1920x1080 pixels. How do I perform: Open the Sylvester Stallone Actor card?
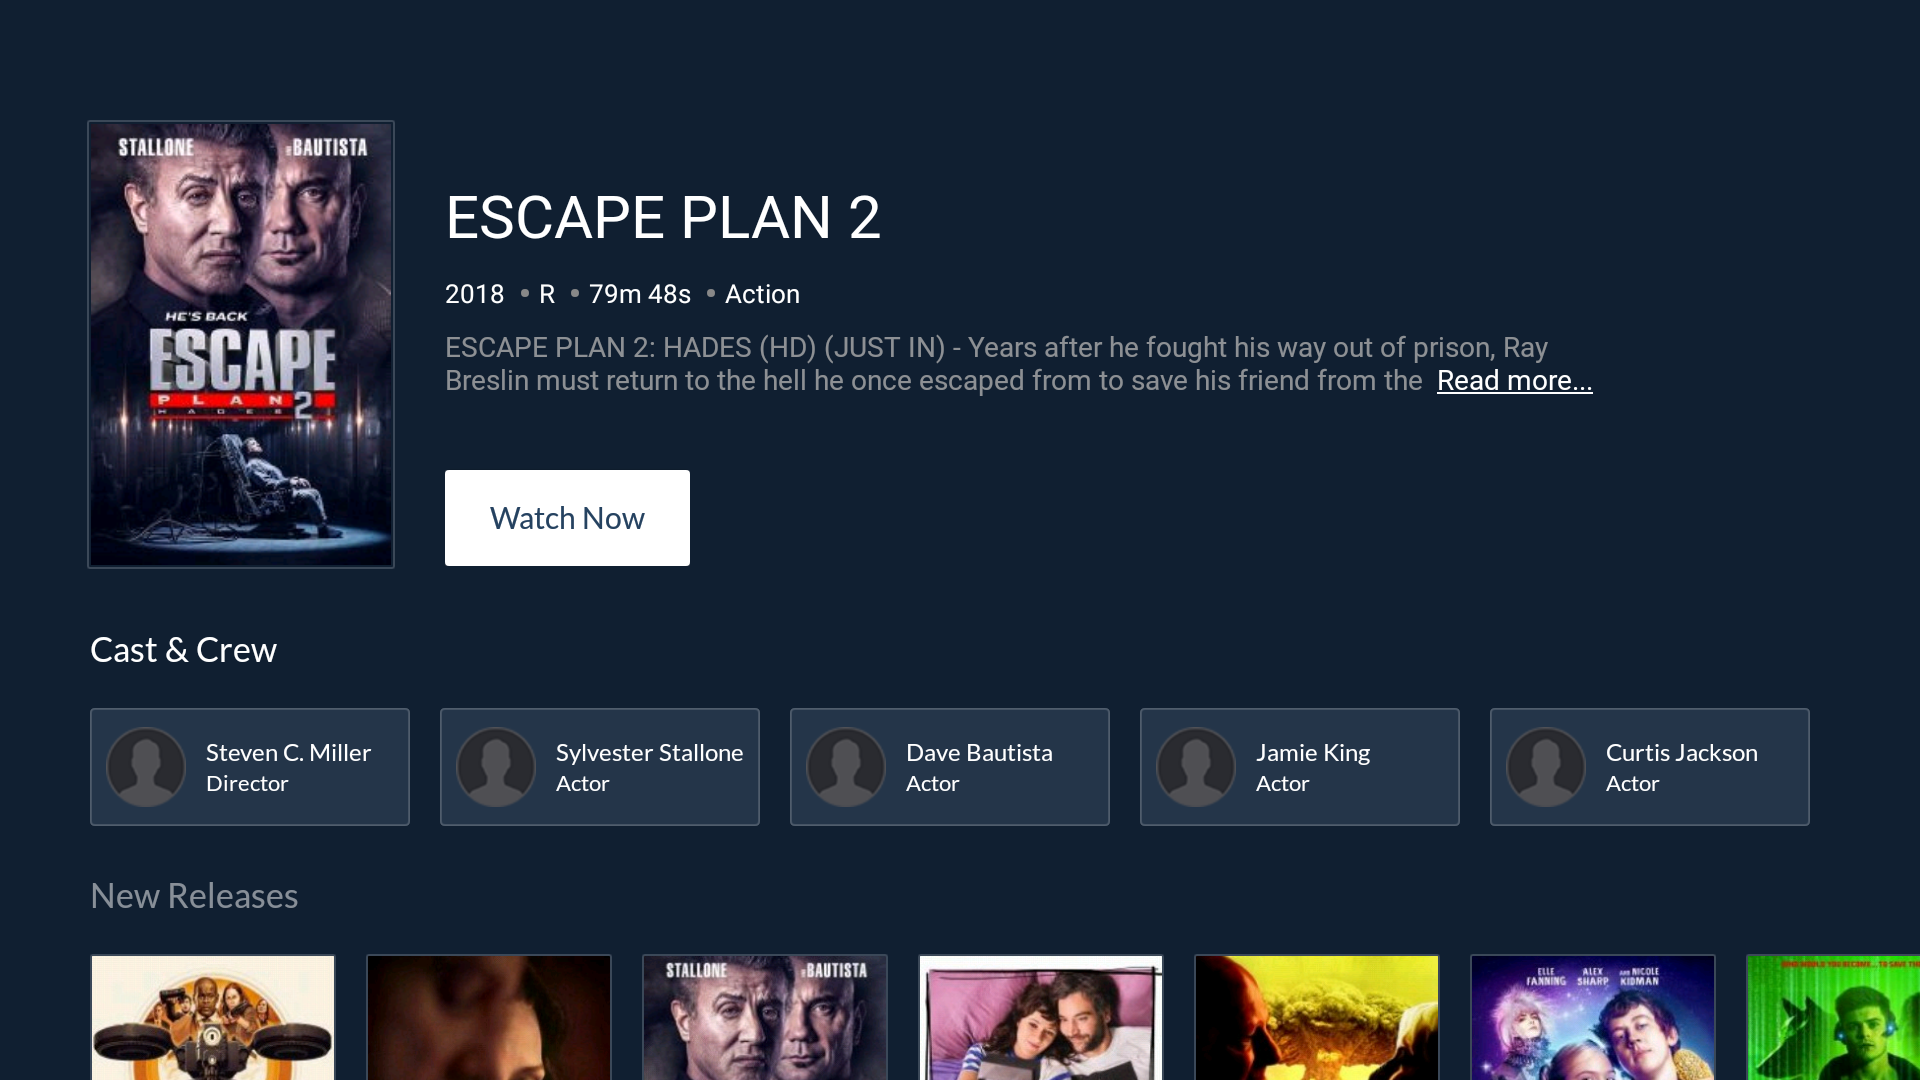coord(600,767)
